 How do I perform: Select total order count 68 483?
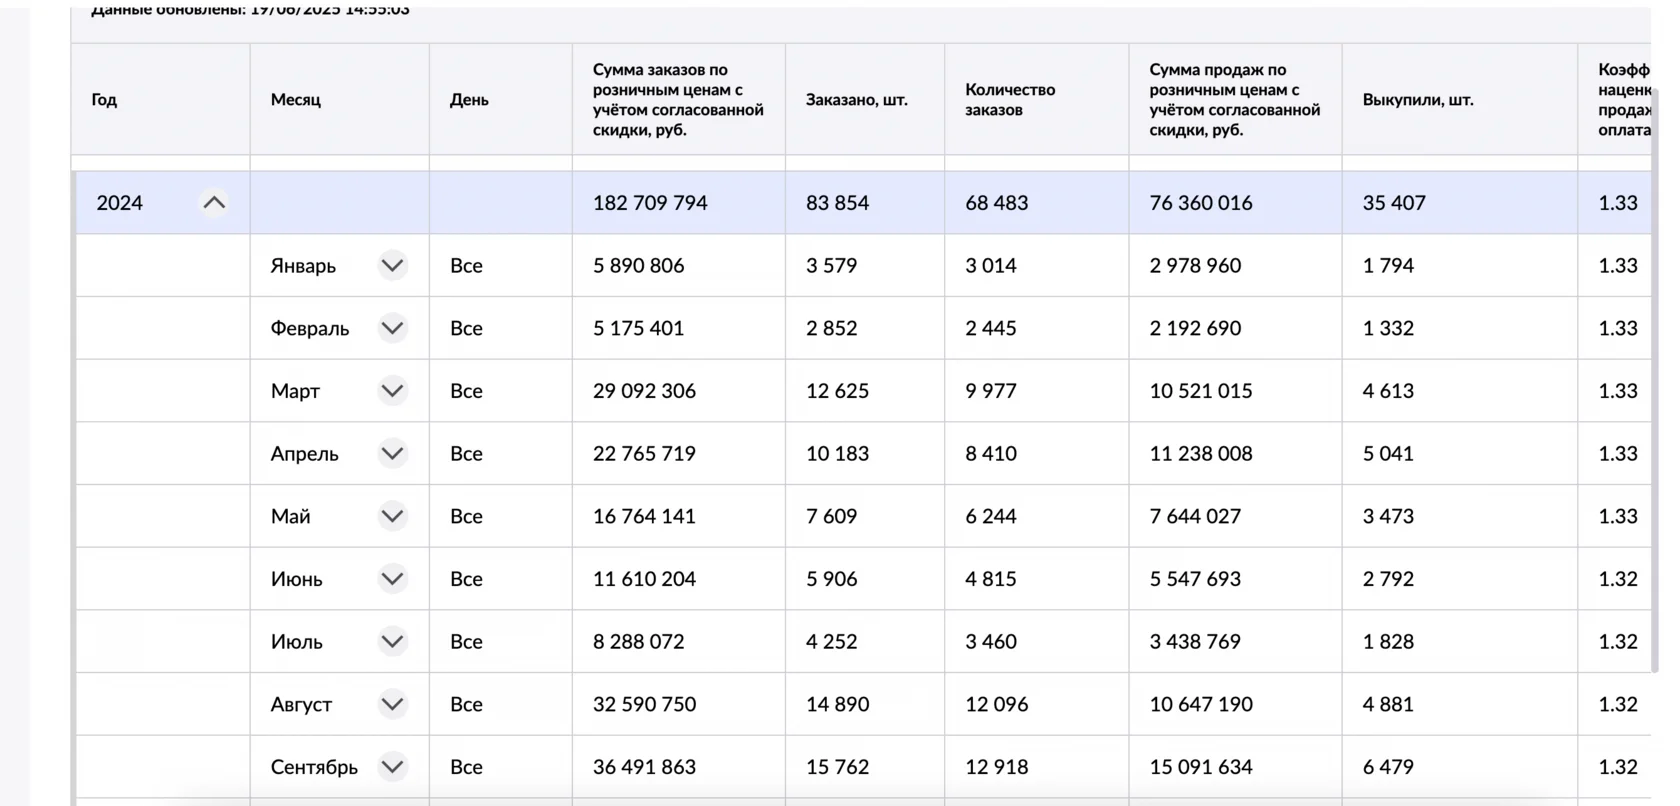pos(996,203)
